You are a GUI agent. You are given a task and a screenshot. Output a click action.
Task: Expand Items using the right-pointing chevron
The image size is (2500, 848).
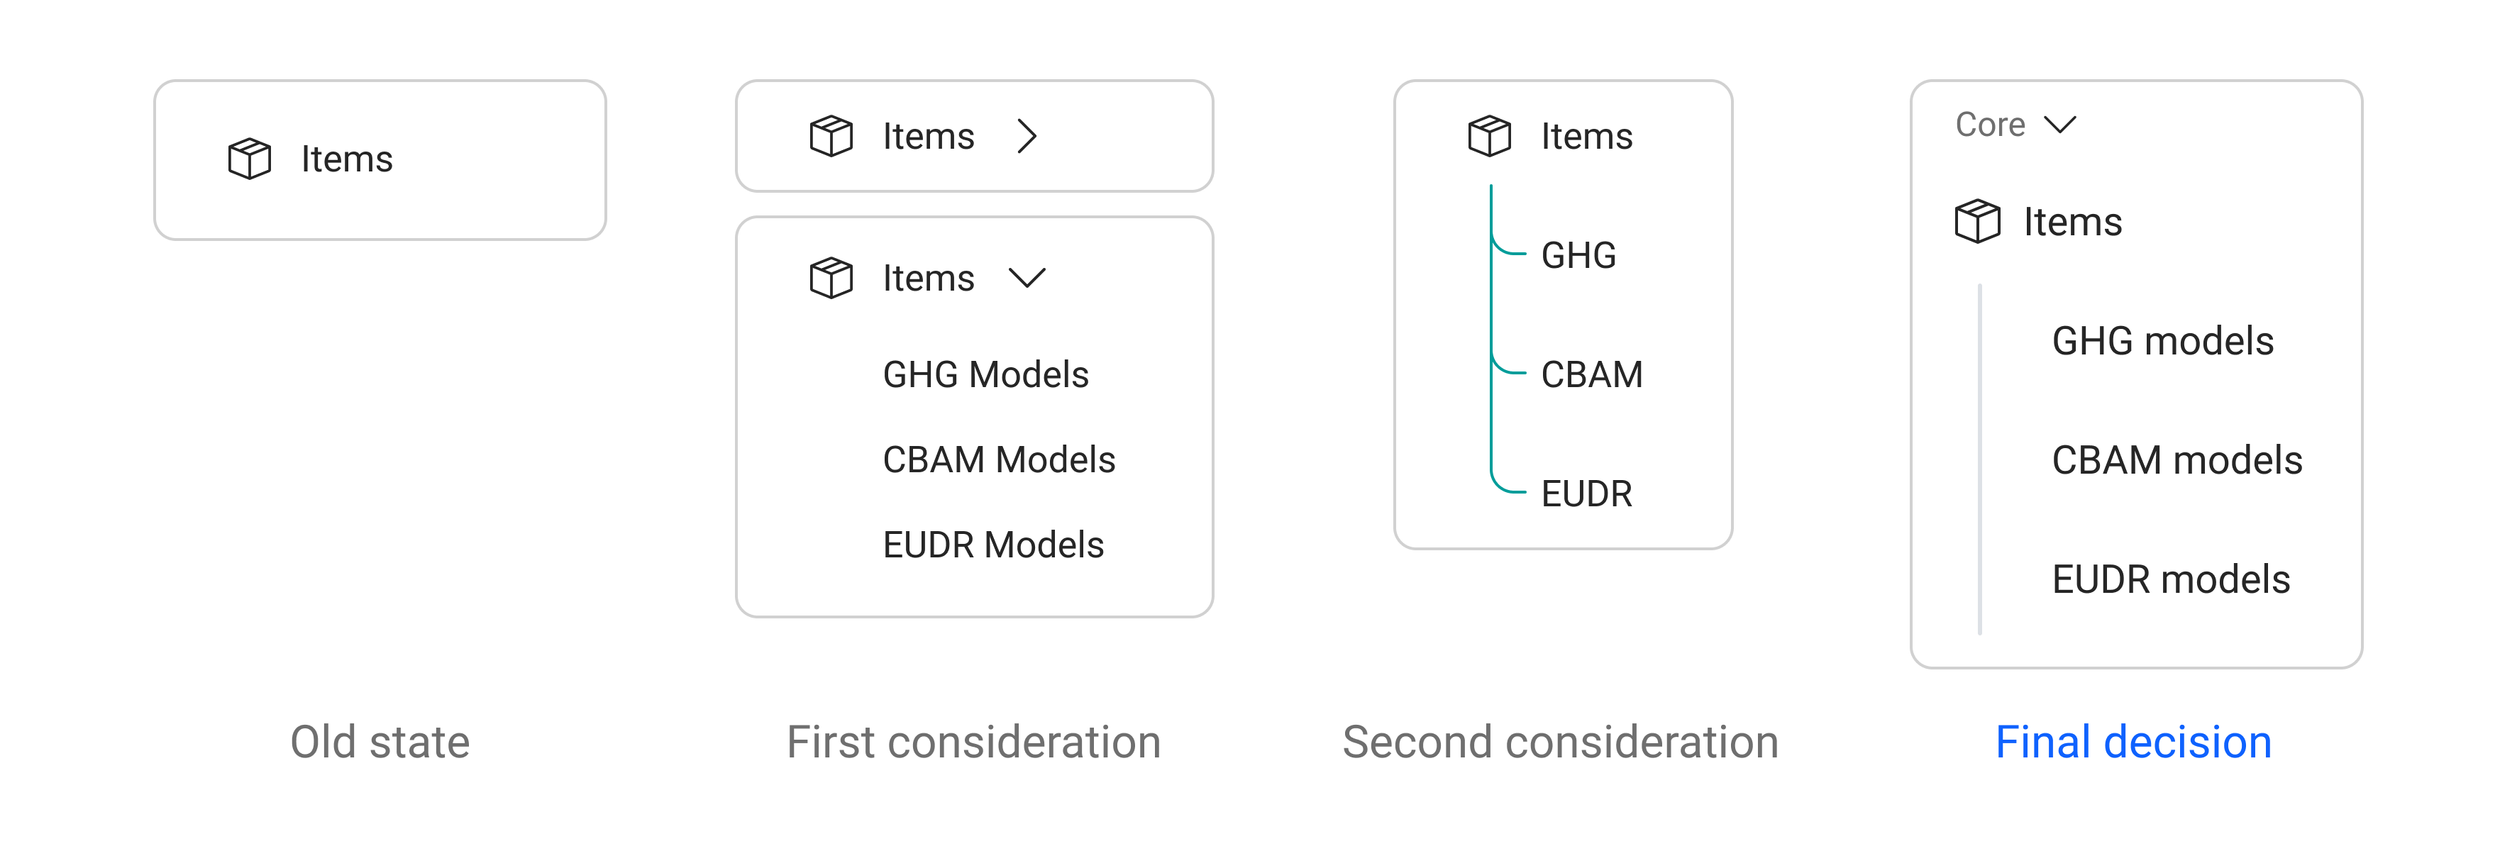click(x=1027, y=136)
